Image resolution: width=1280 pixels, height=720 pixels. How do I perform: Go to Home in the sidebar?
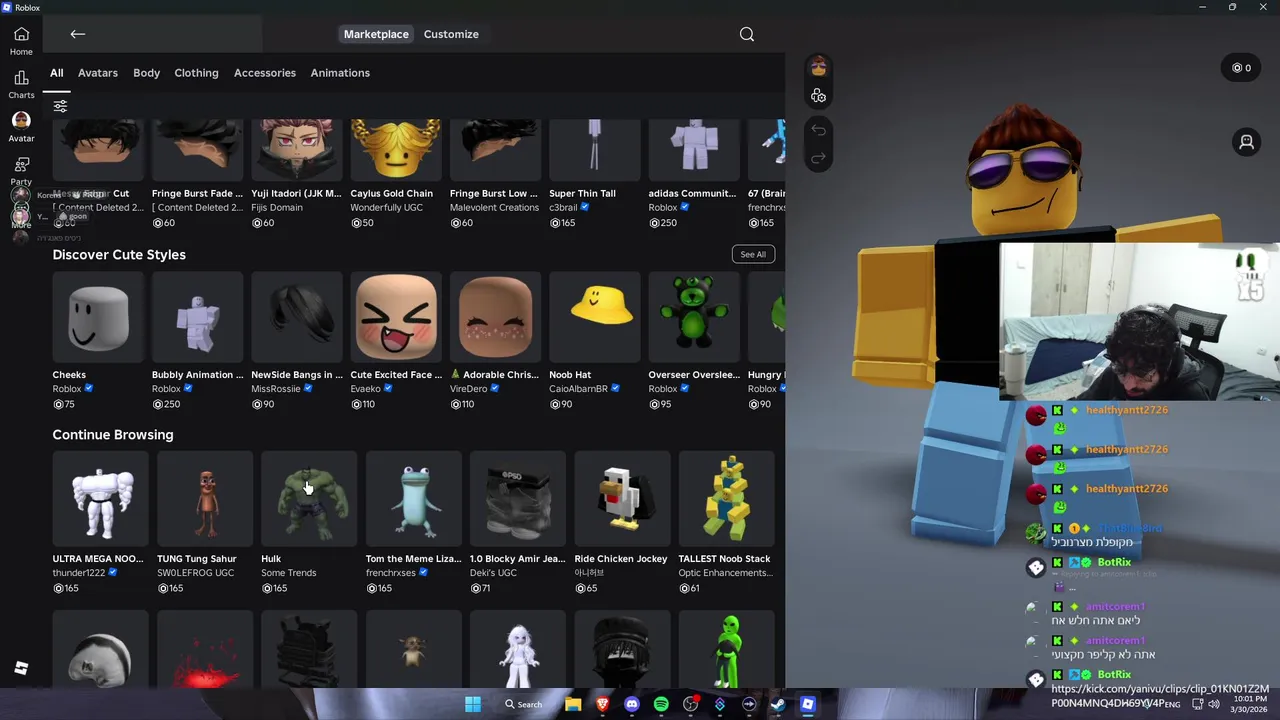[21, 41]
